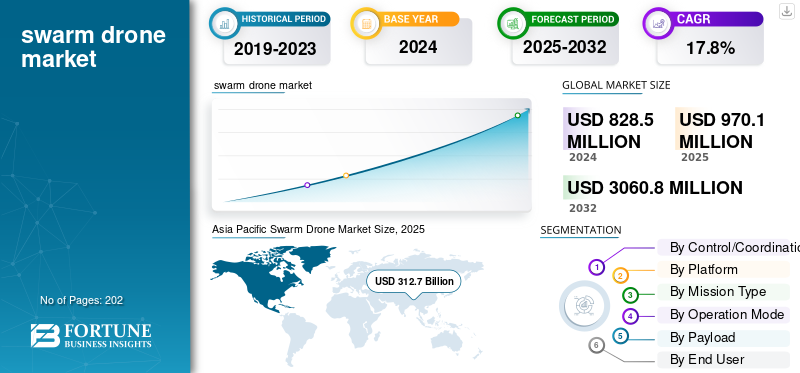Select segmentation number 4 circle
Screen dimensions: 800x373
[x=631, y=316]
